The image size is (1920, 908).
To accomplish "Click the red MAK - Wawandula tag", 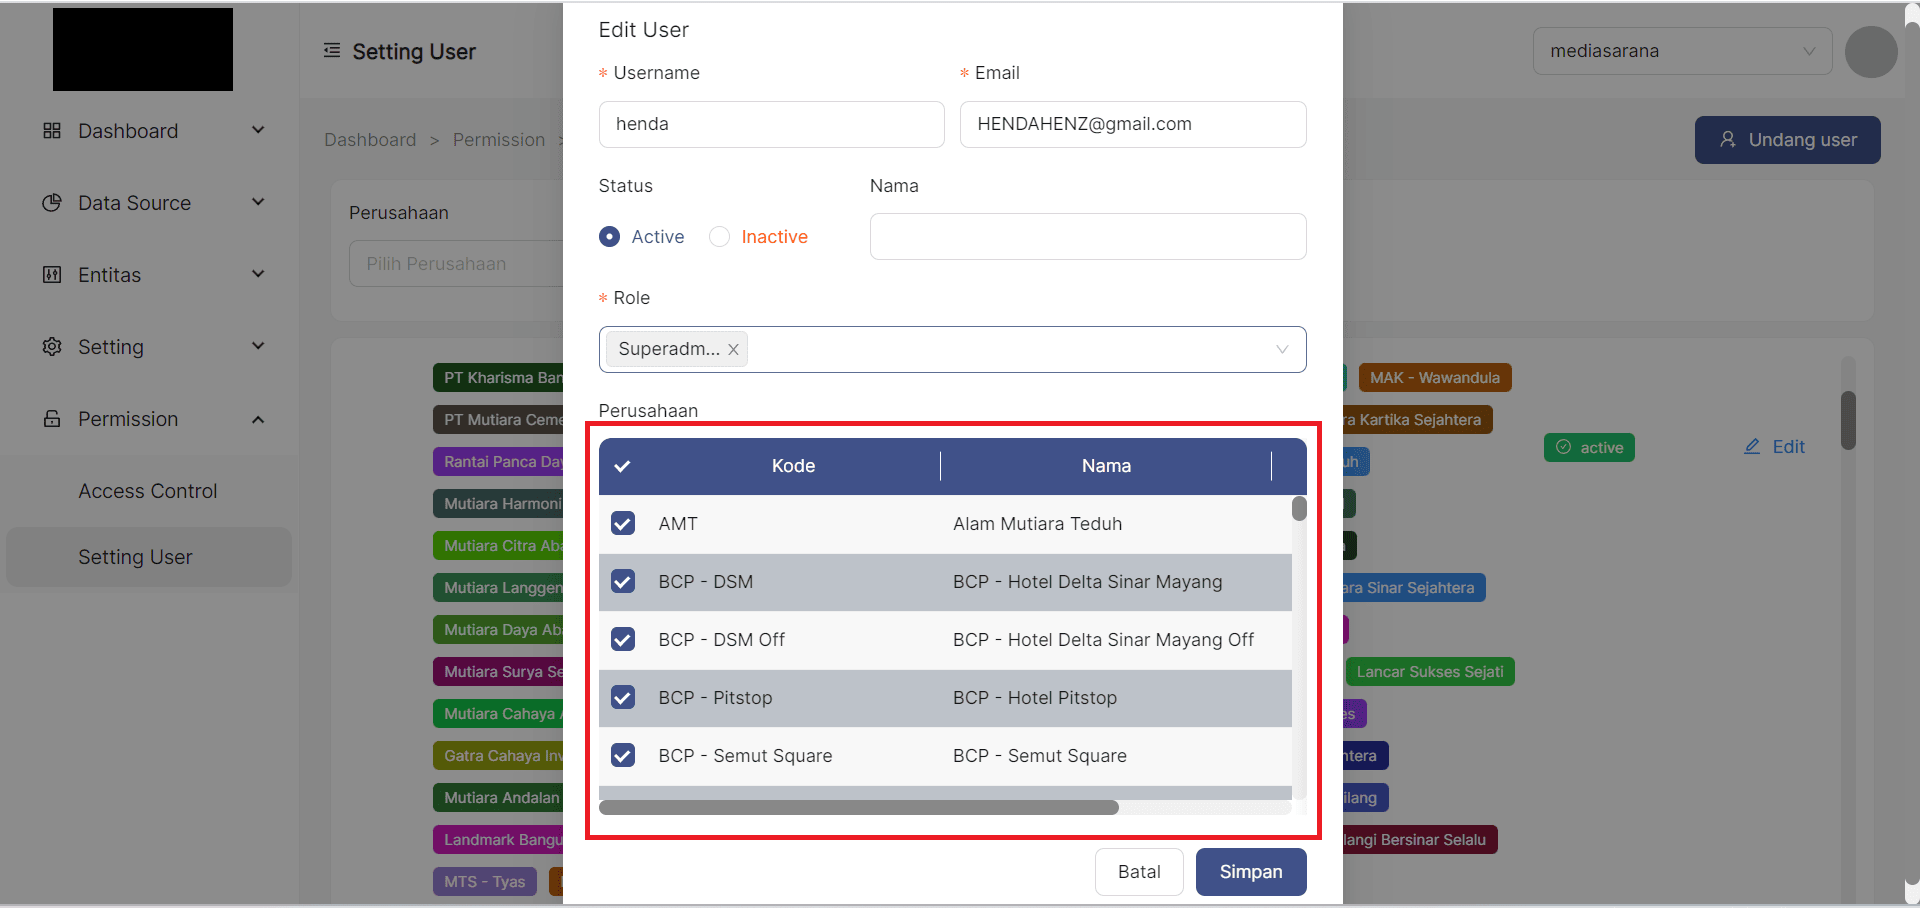I will (x=1435, y=377).
